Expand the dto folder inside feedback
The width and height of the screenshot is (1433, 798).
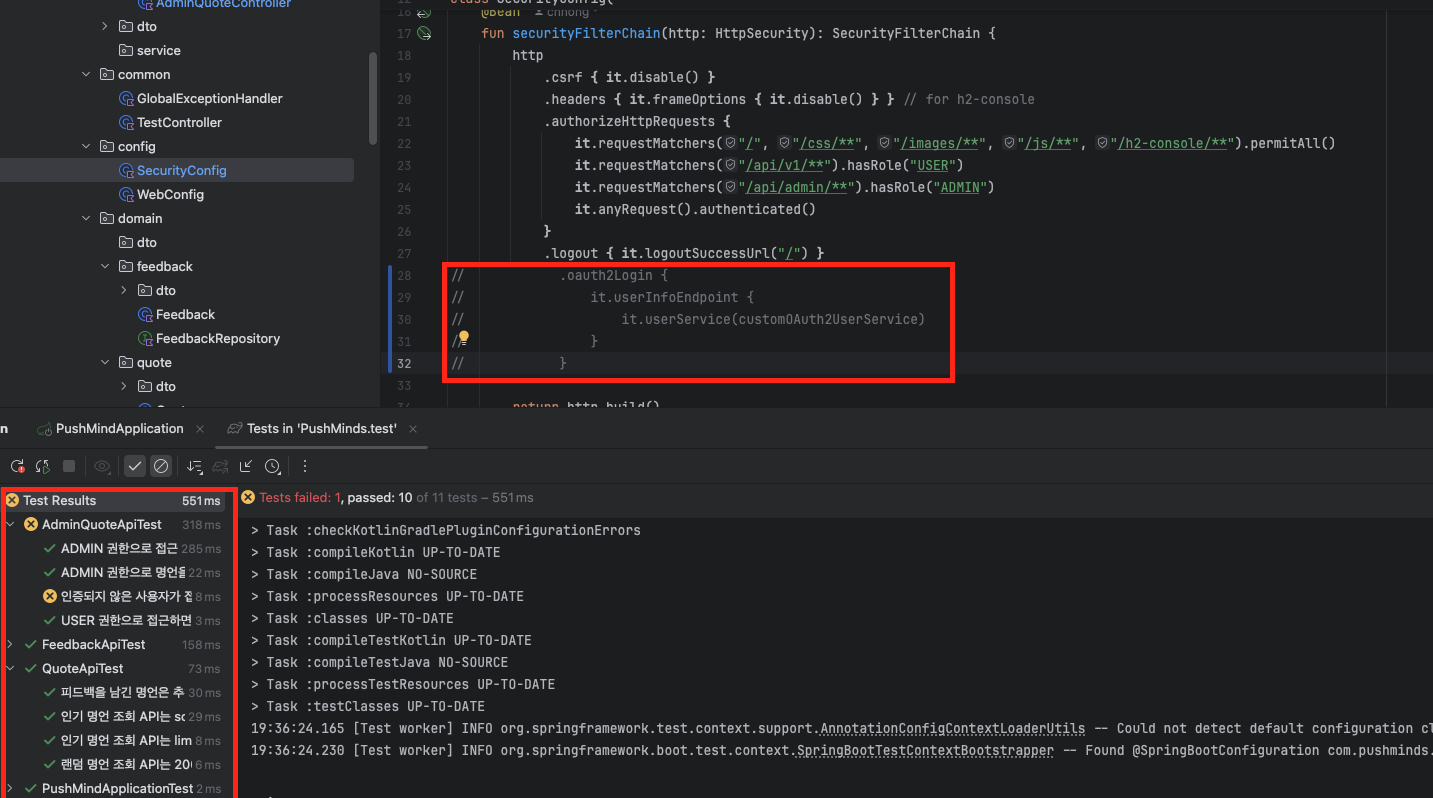(124, 290)
